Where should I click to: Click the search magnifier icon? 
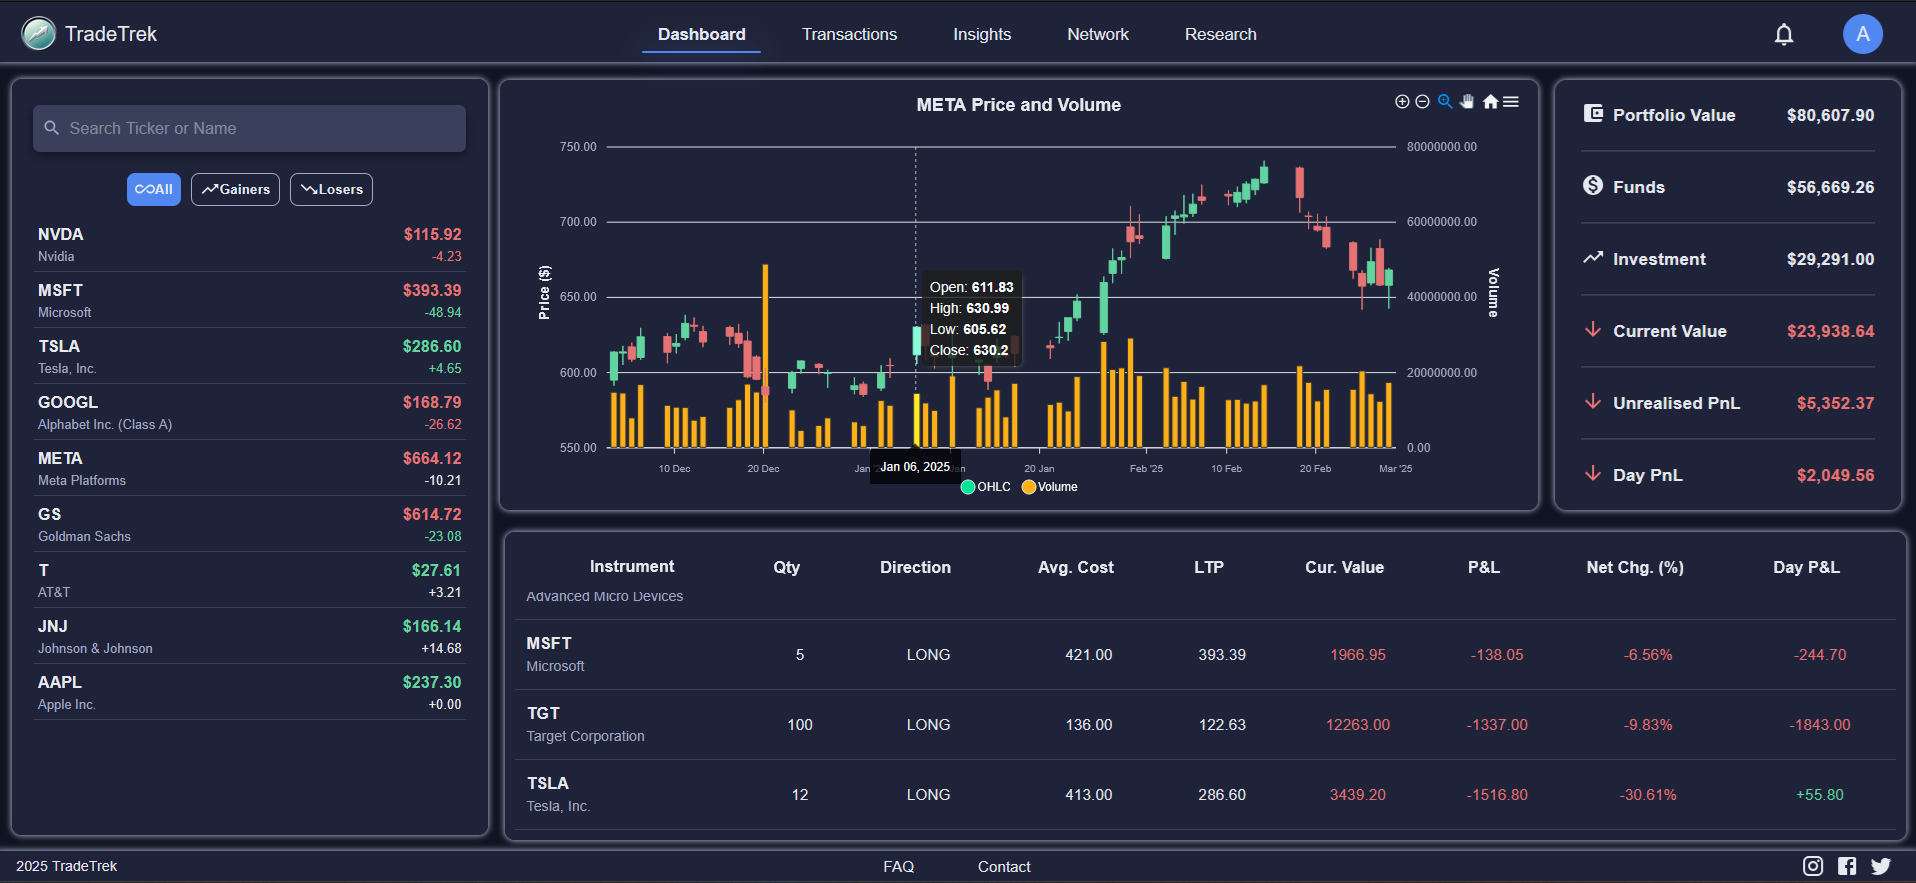click(52, 128)
